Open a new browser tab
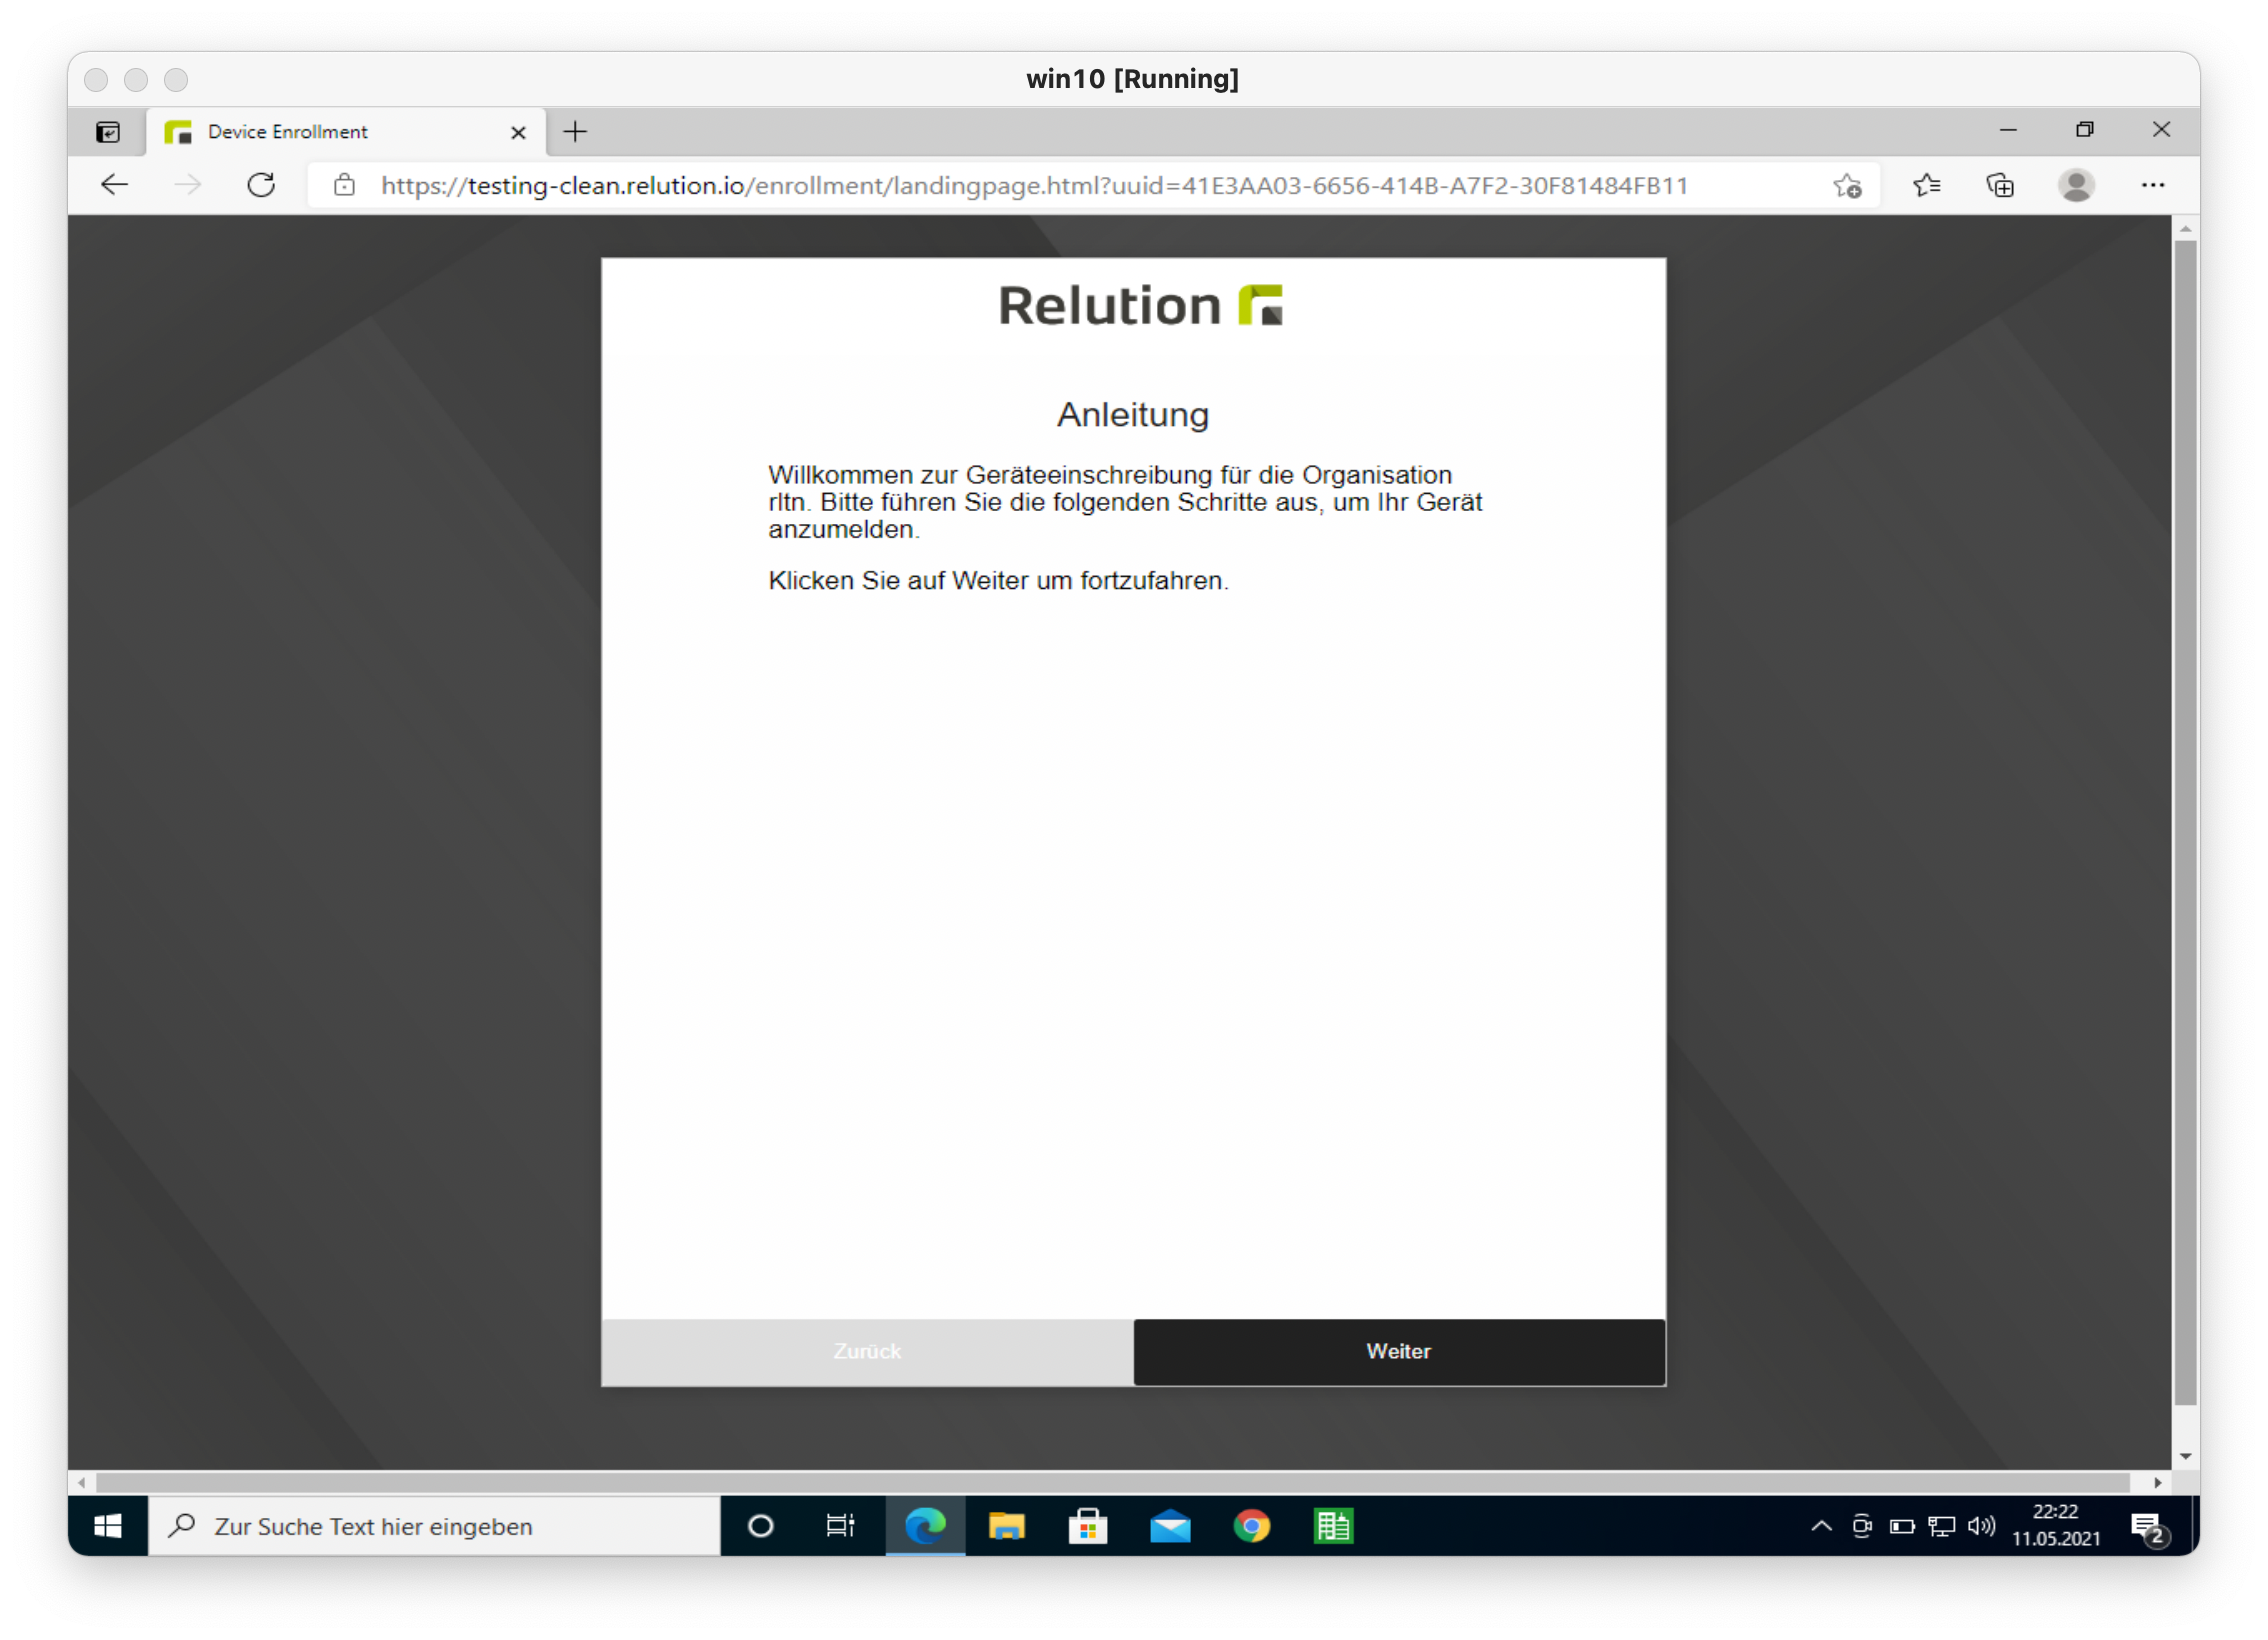Screen dimensions: 2268x1640 575,132
